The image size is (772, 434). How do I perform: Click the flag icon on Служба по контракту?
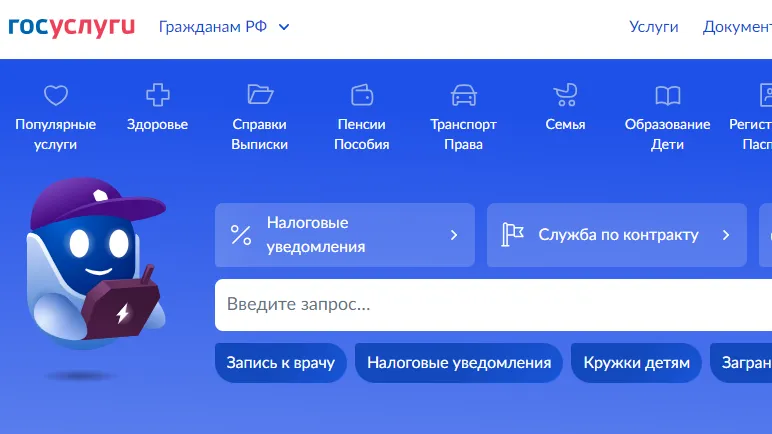[x=512, y=234]
